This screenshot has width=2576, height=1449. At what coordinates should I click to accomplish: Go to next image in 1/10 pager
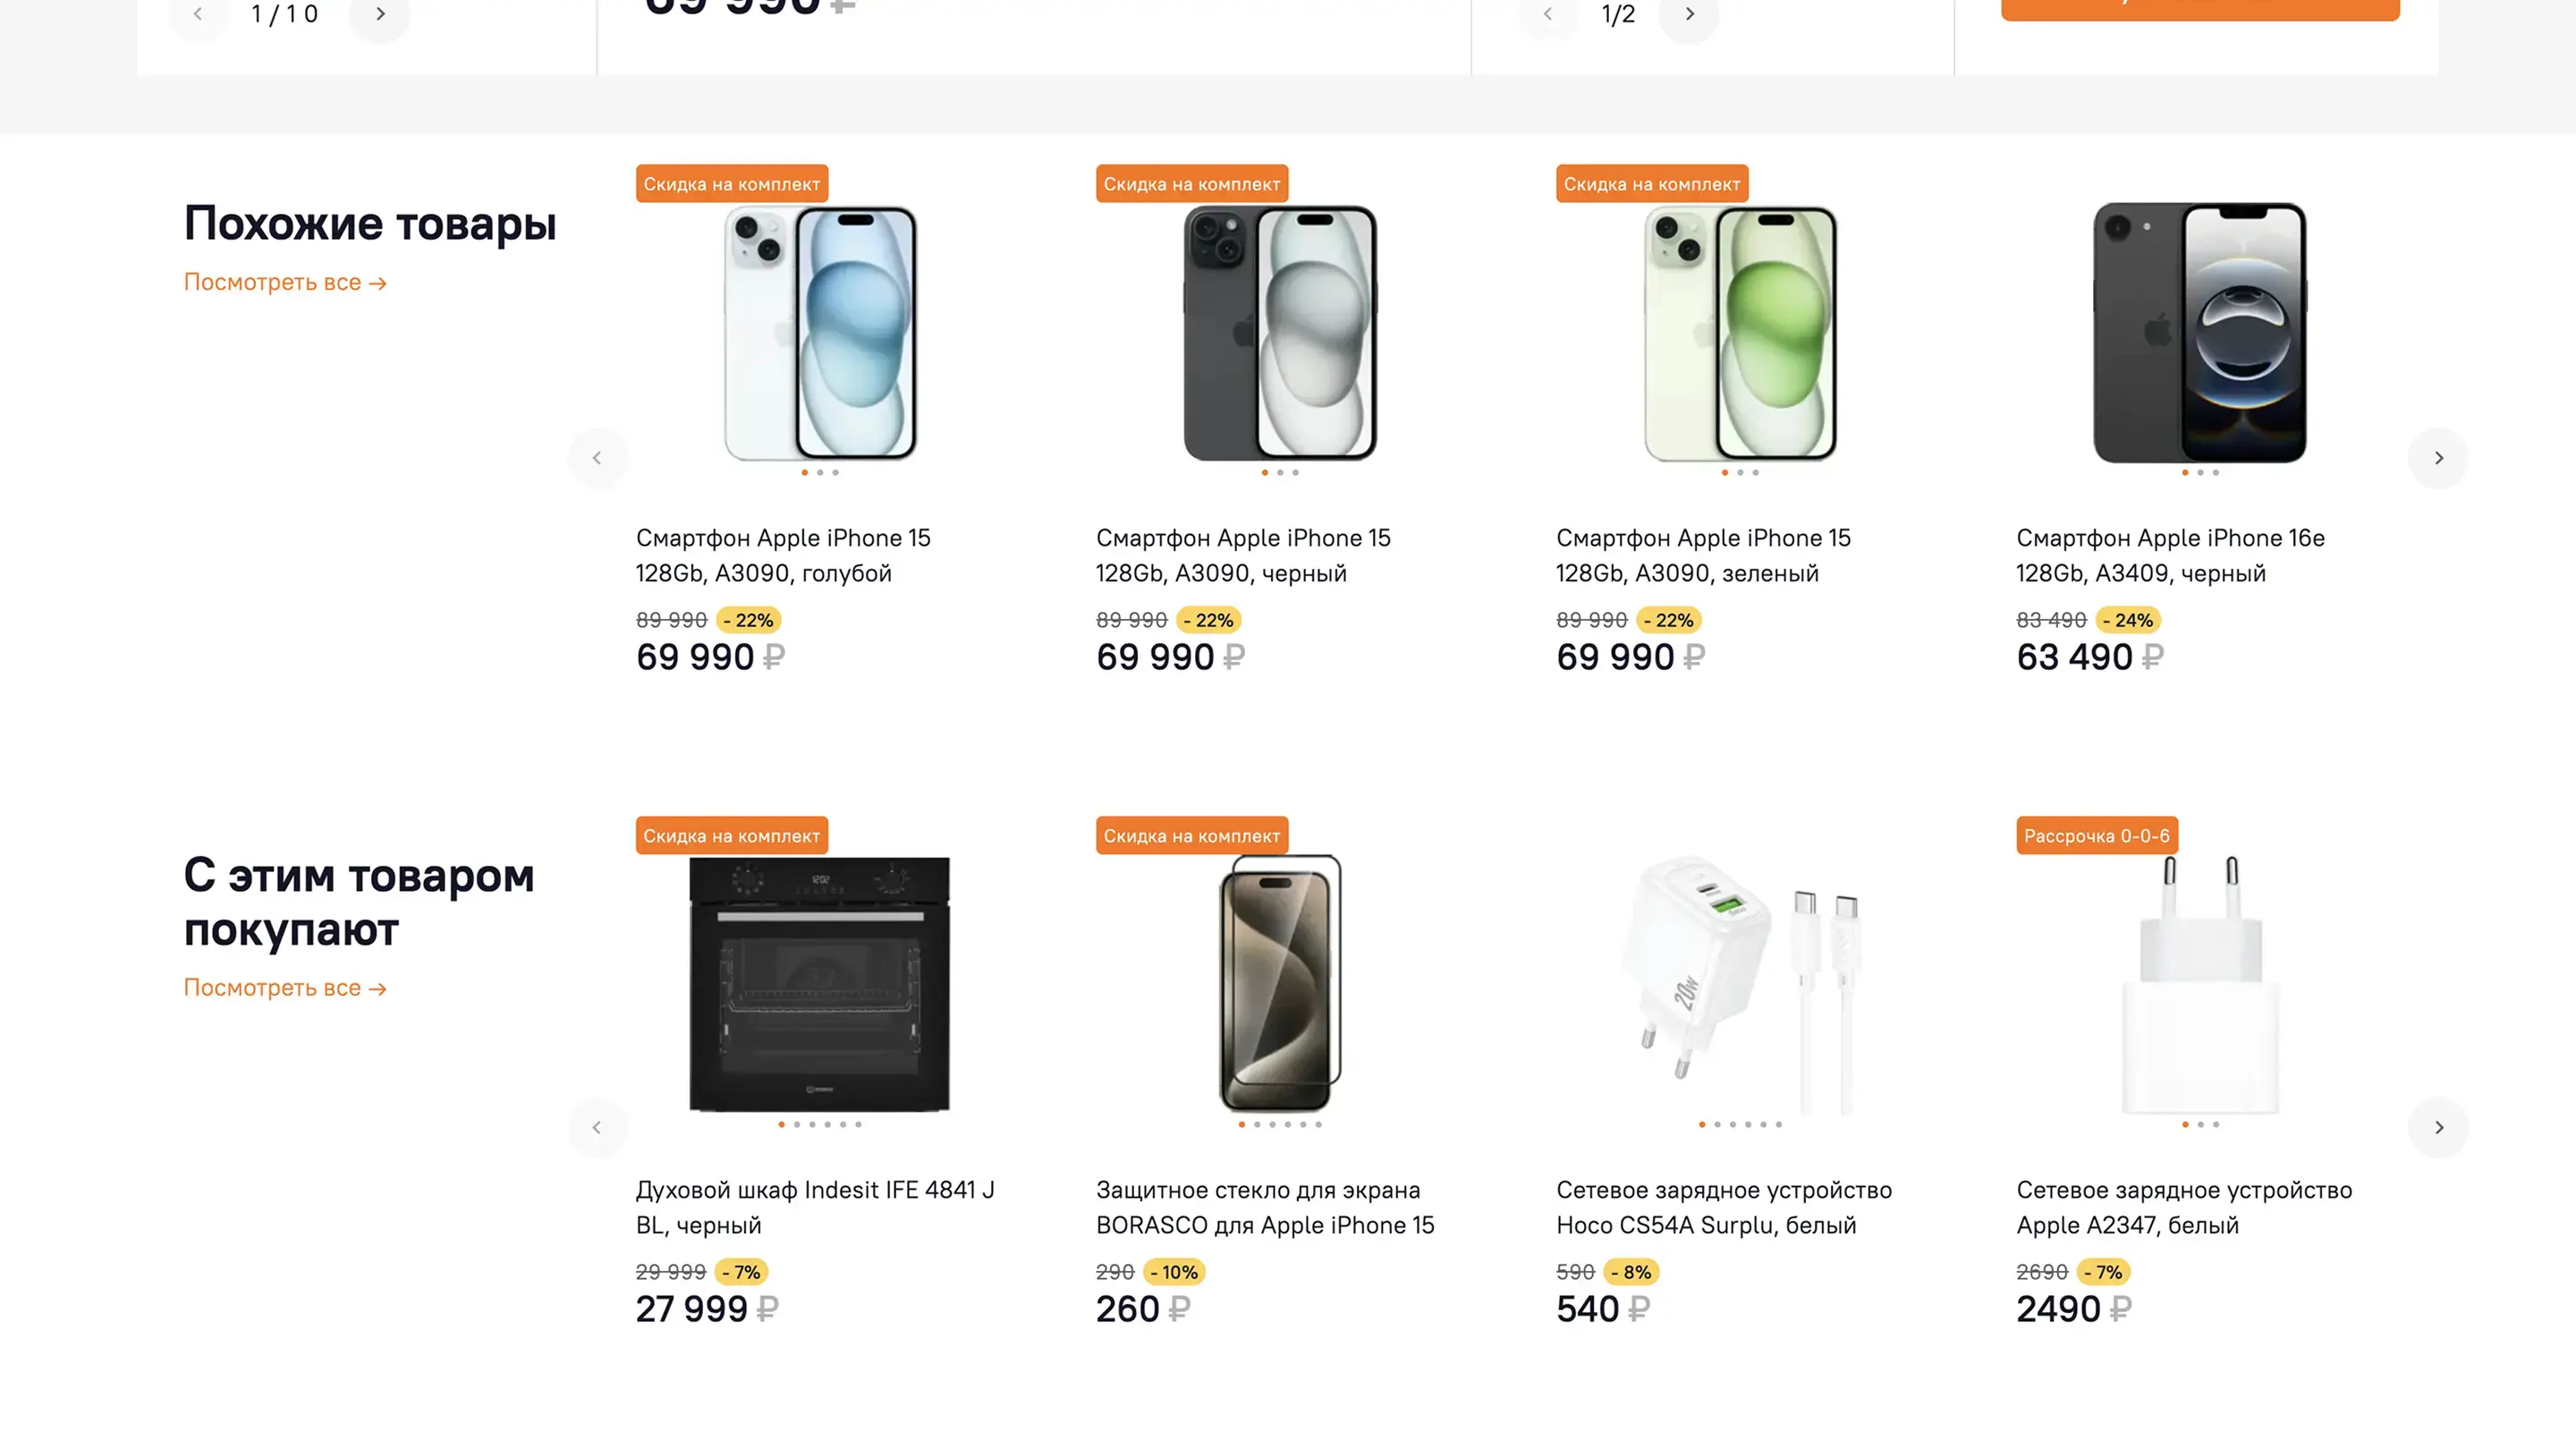click(x=380, y=14)
